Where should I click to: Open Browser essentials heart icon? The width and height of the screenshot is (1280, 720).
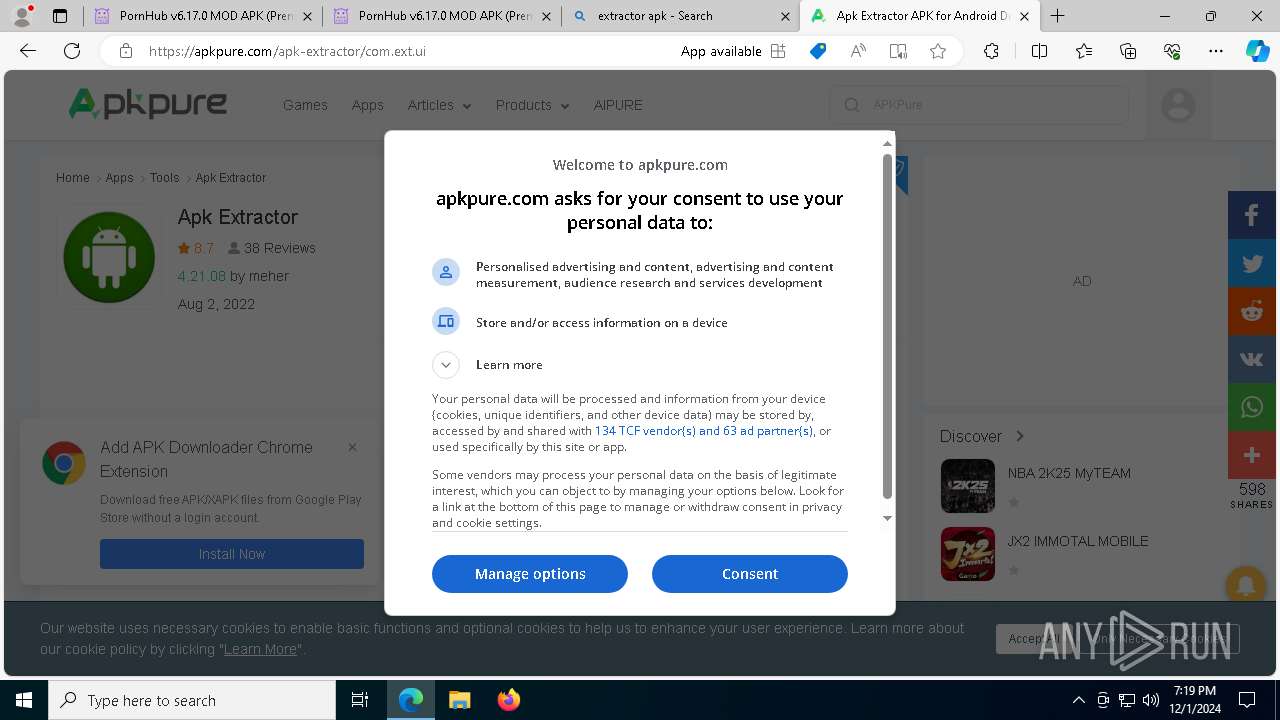[1172, 51]
